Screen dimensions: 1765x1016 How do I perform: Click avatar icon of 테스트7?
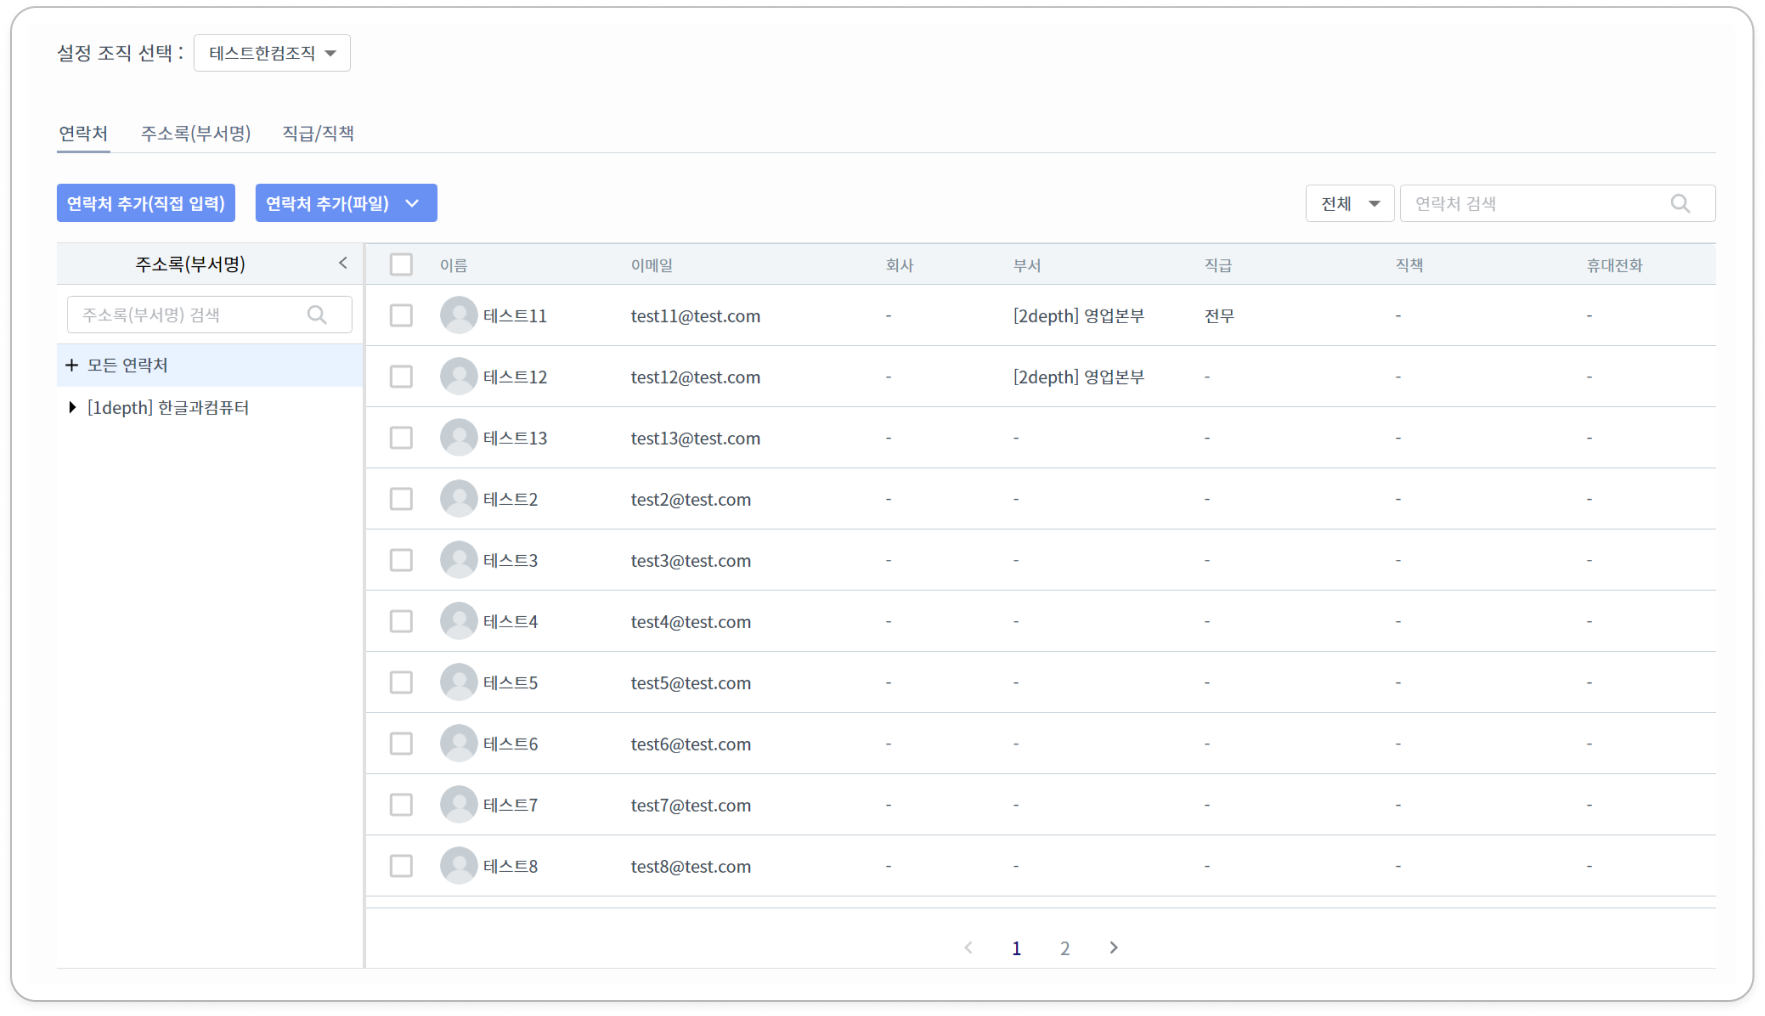tap(459, 804)
